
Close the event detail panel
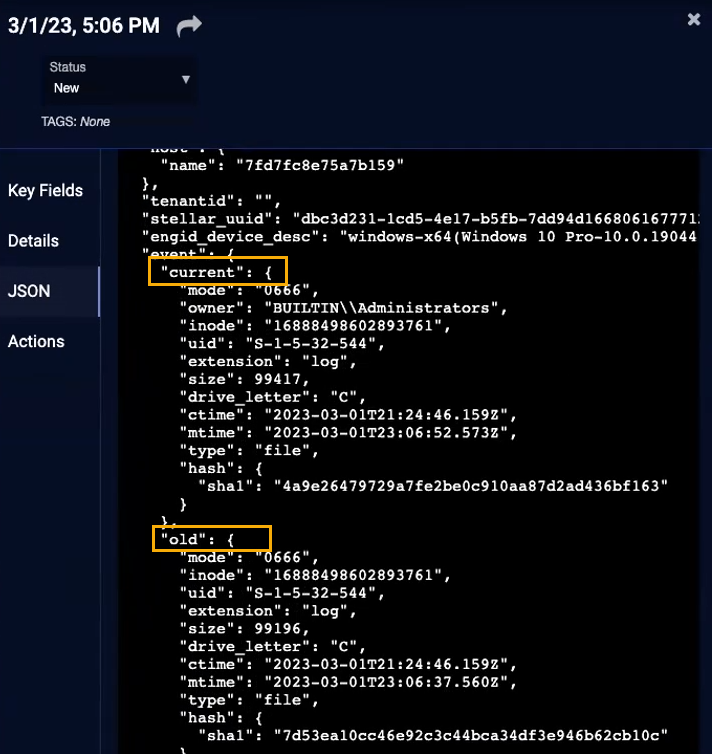(694, 19)
